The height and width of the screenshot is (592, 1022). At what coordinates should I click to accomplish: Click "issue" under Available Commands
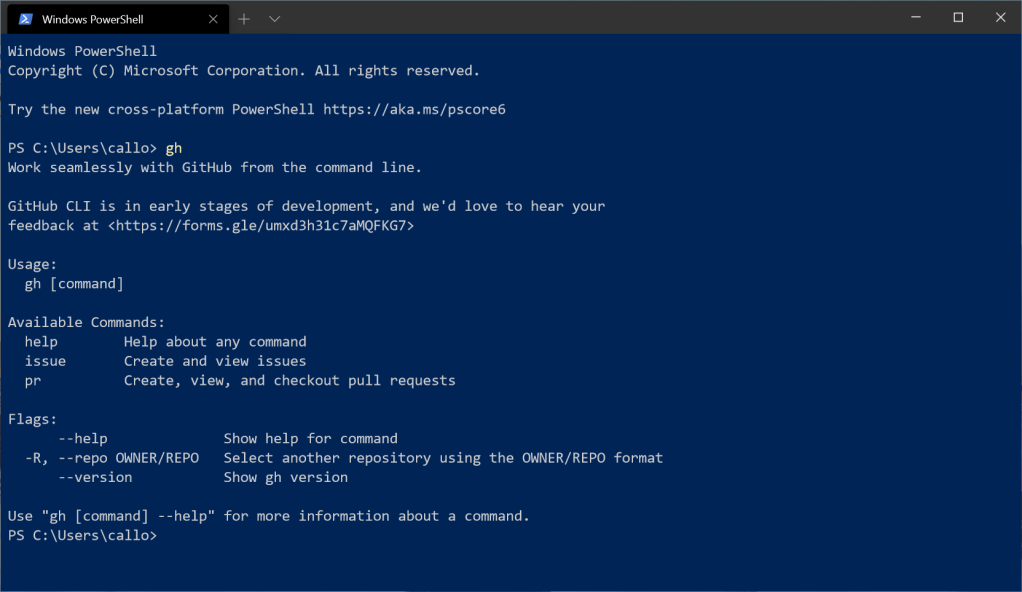[45, 361]
